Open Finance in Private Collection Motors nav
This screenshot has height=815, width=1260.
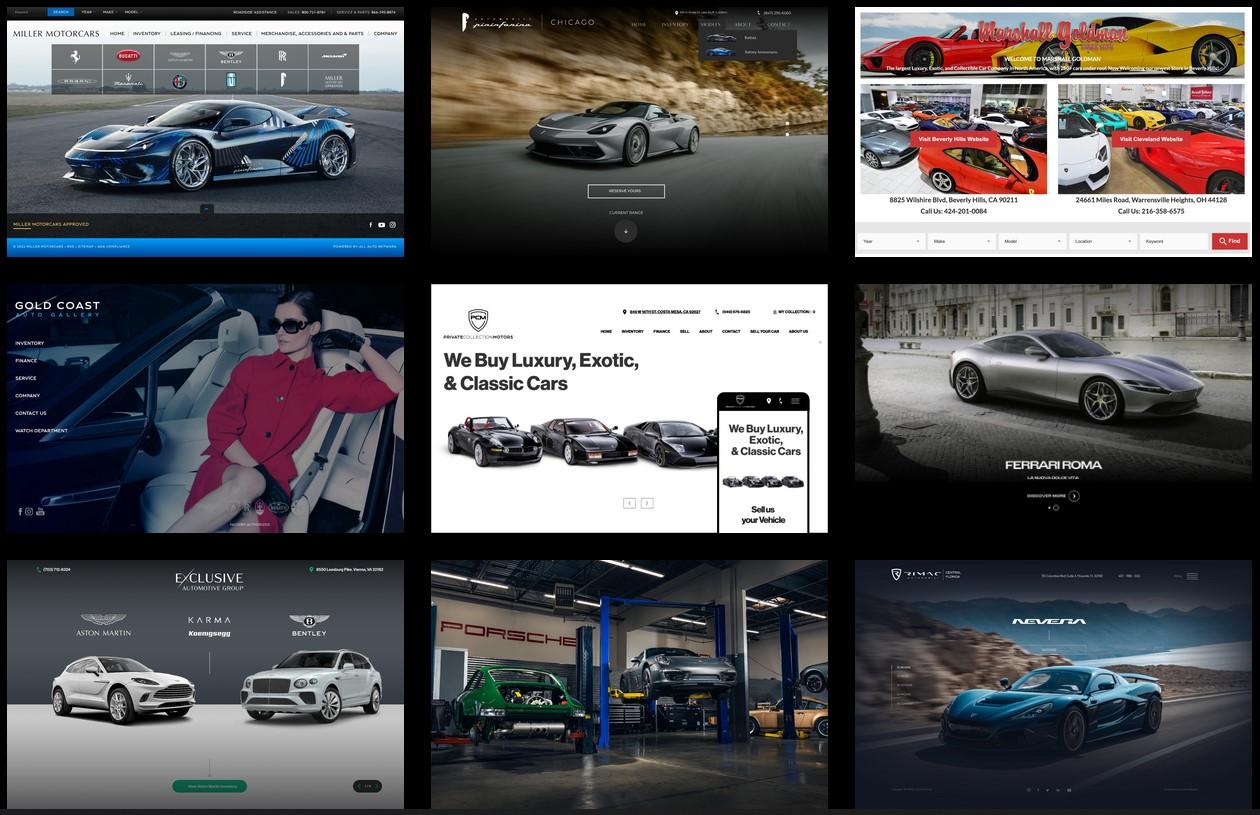coord(662,331)
